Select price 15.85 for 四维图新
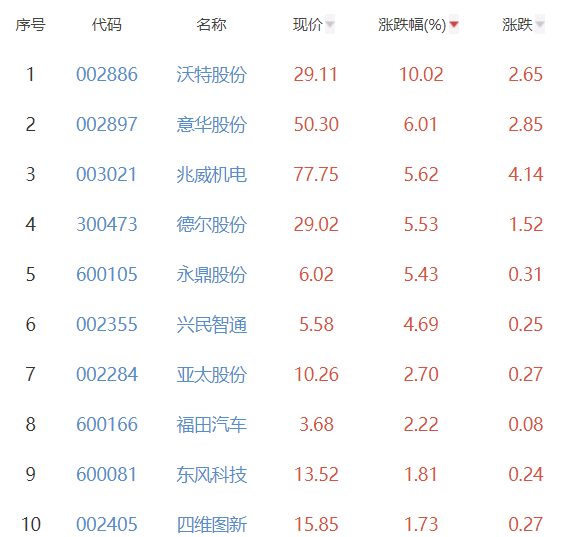This screenshot has width=574, height=537. 316,525
